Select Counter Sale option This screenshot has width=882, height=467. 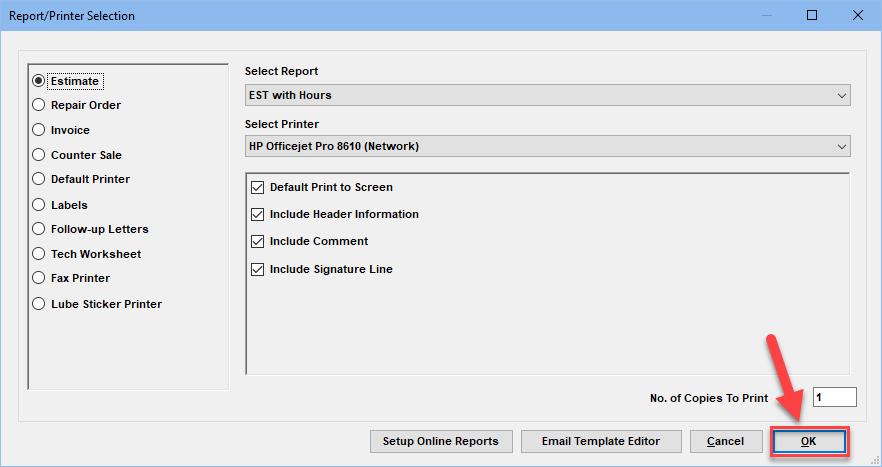pyautogui.click(x=39, y=155)
